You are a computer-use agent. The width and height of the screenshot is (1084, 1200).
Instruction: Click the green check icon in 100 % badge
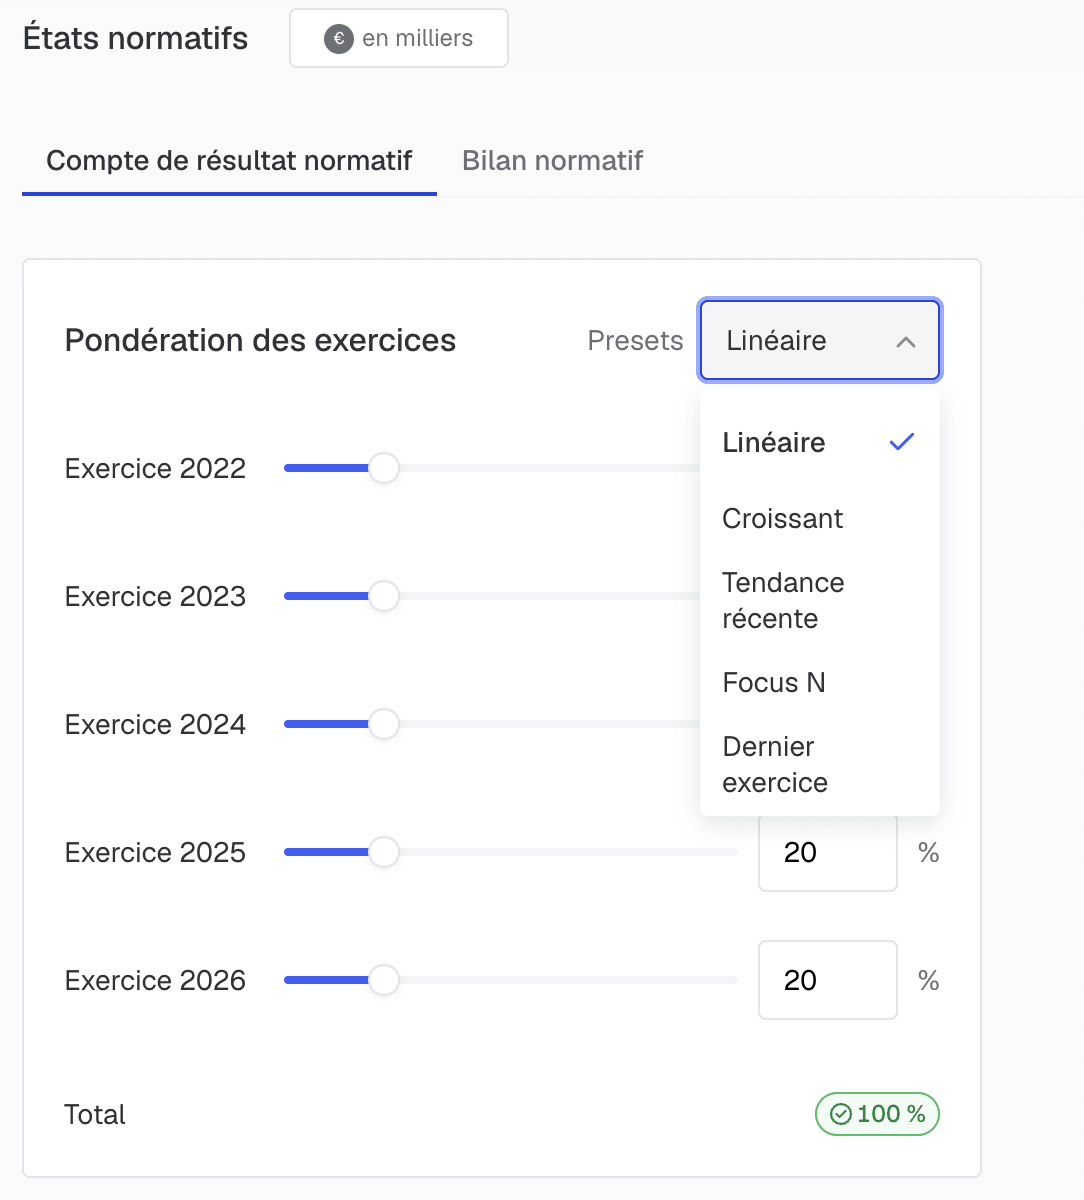(841, 1114)
